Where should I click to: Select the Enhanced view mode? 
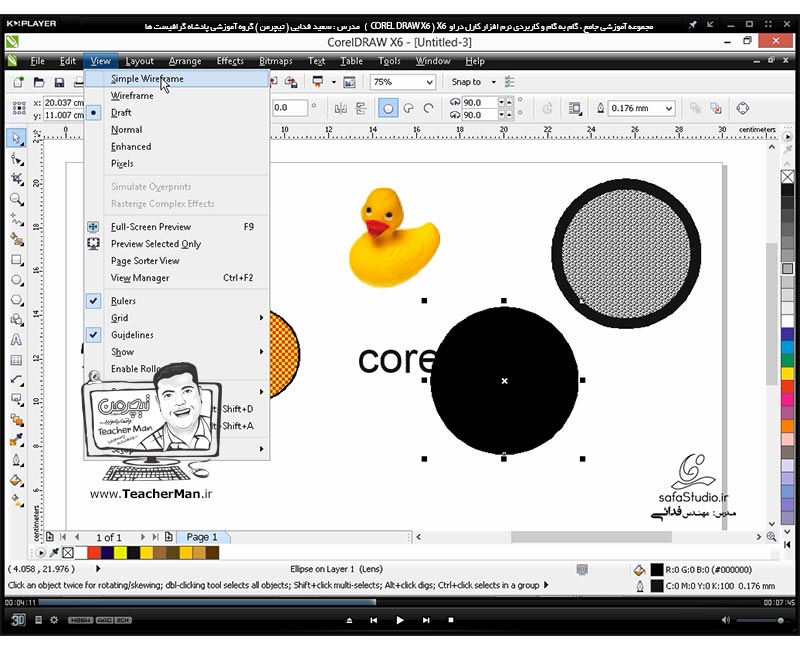(x=177, y=146)
